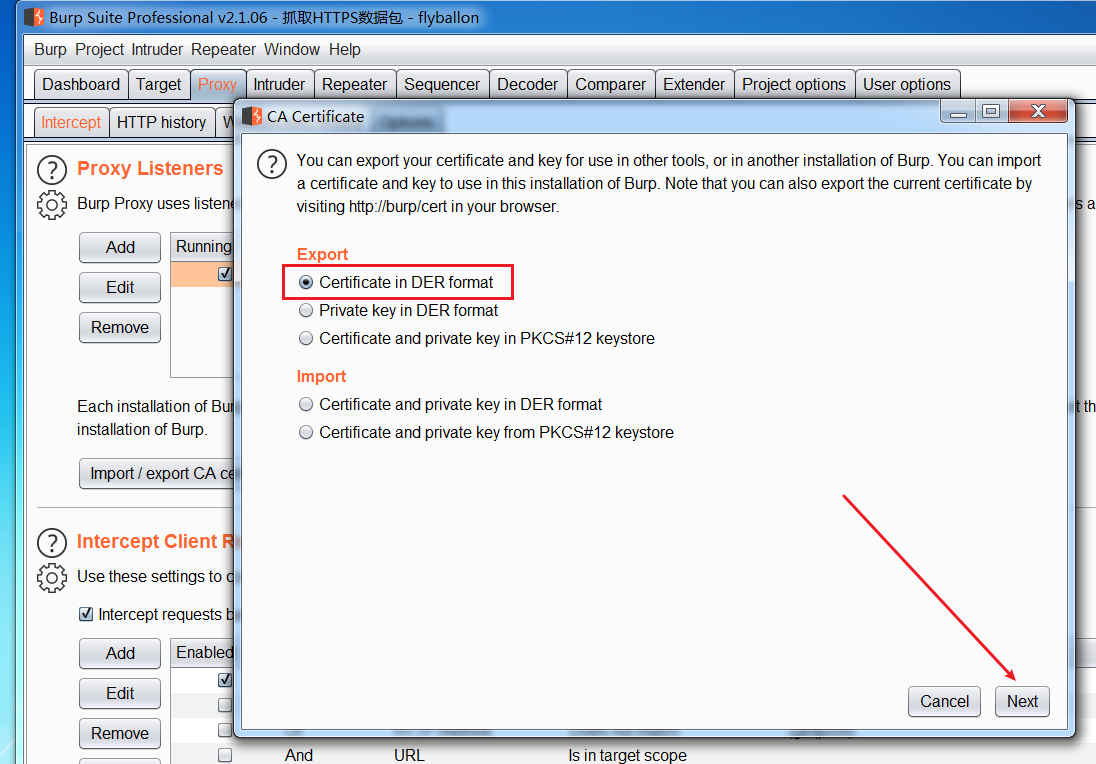Switch to Dashboard tab

(81, 85)
